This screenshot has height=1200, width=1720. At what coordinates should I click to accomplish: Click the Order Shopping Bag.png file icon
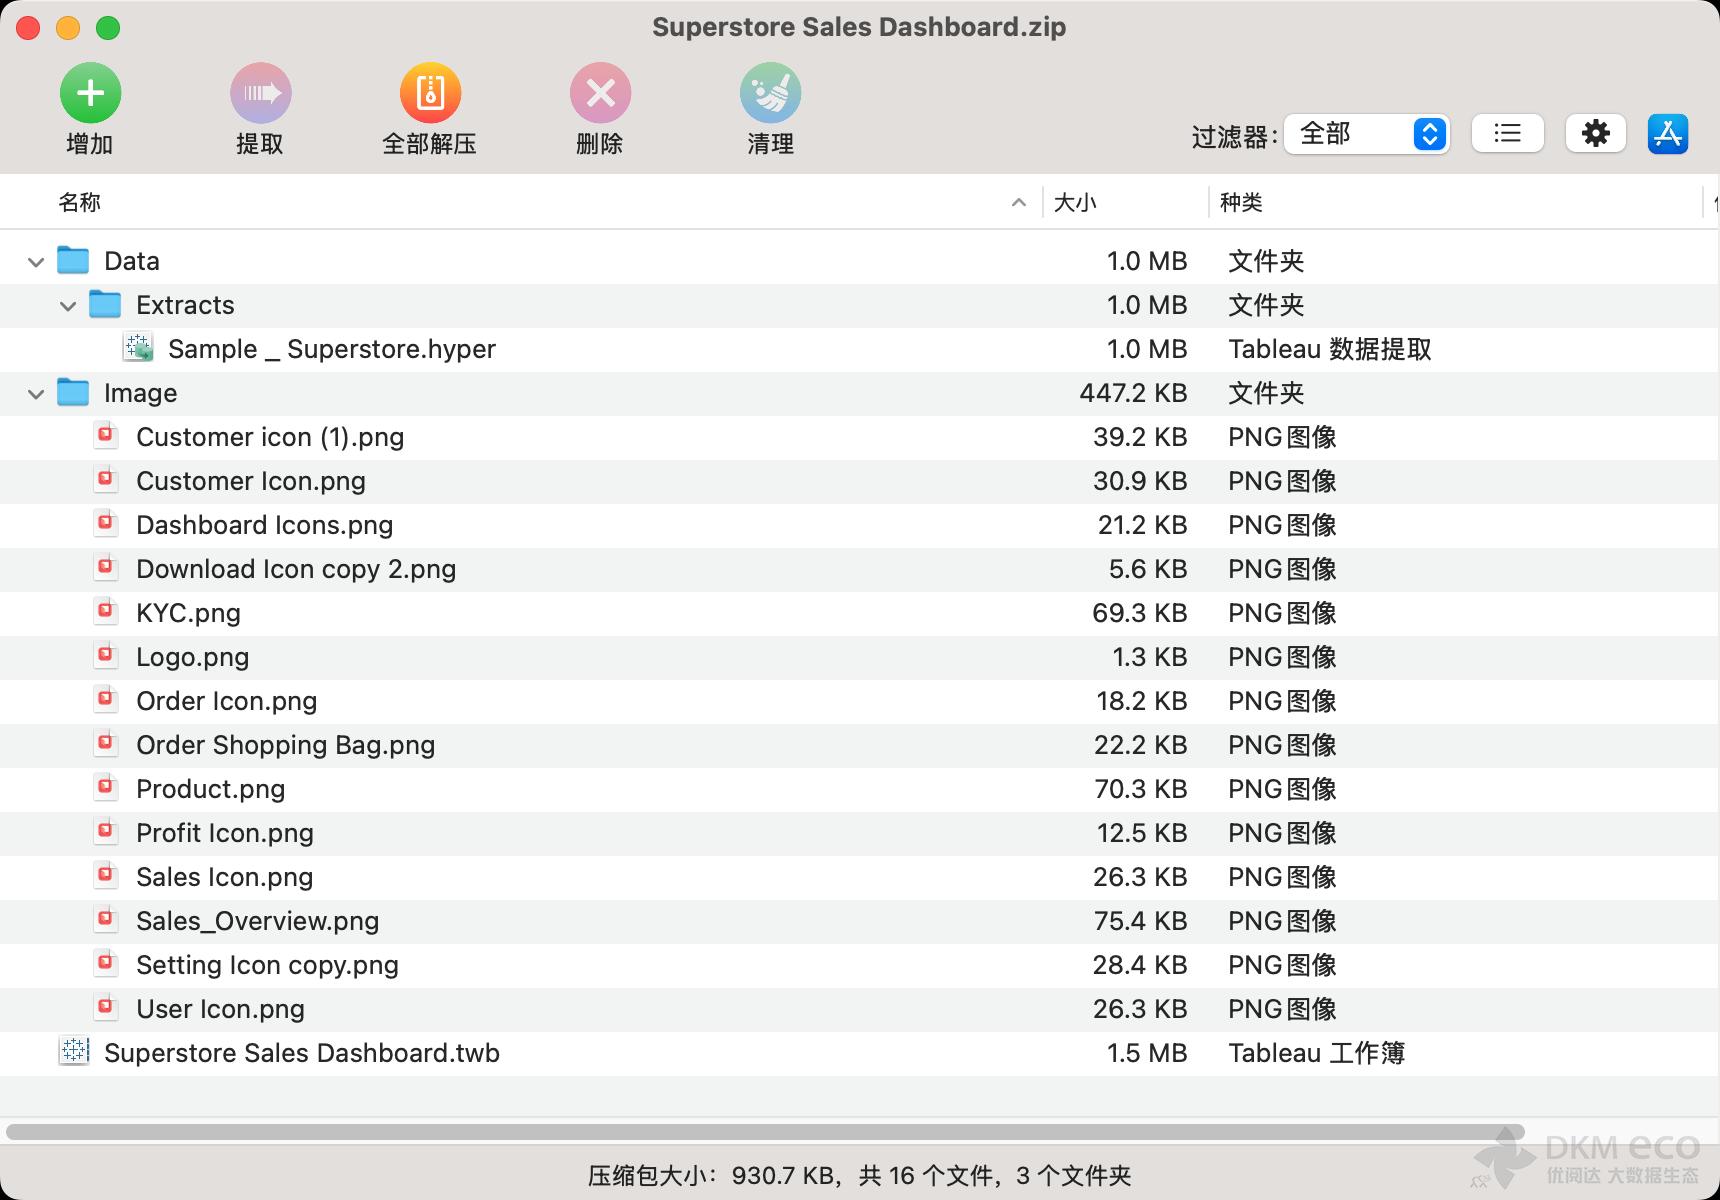pyautogui.click(x=106, y=743)
